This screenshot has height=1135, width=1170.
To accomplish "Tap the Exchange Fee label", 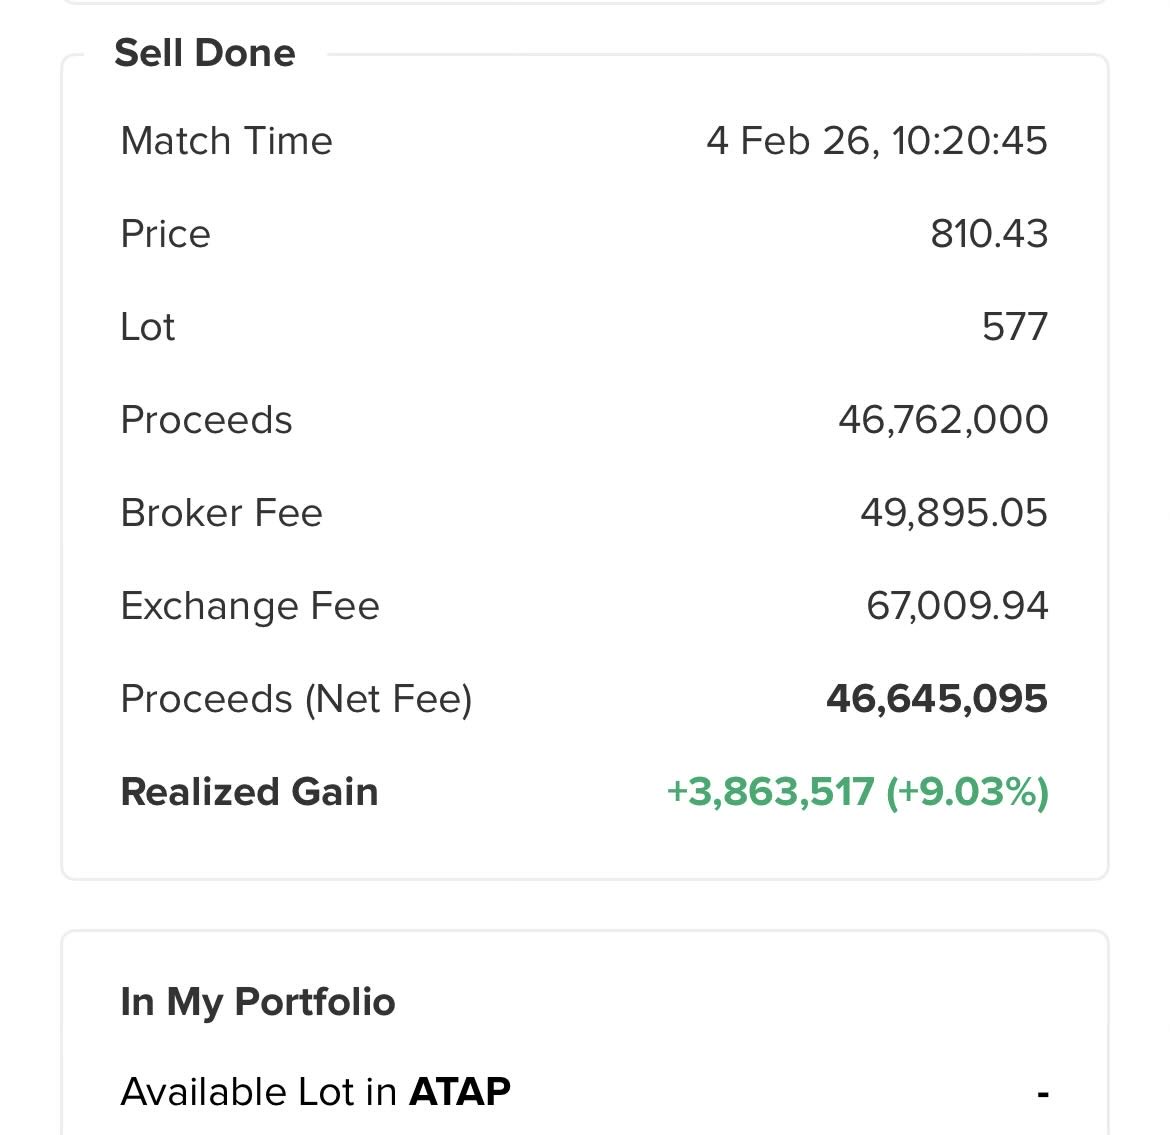I will tap(250, 606).
